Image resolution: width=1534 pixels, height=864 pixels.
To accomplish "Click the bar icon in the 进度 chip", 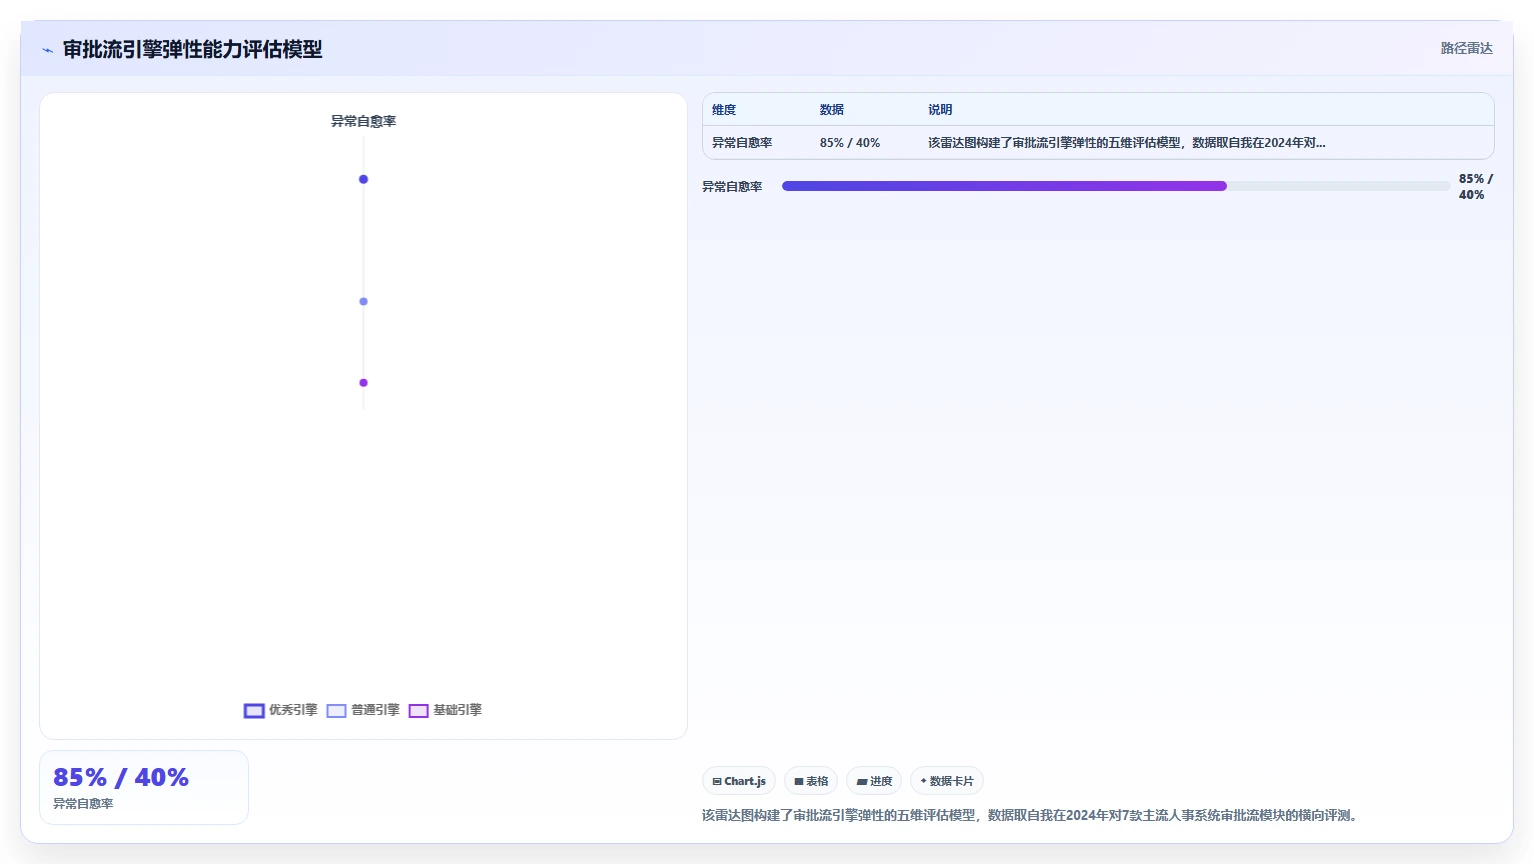I will 861,782.
